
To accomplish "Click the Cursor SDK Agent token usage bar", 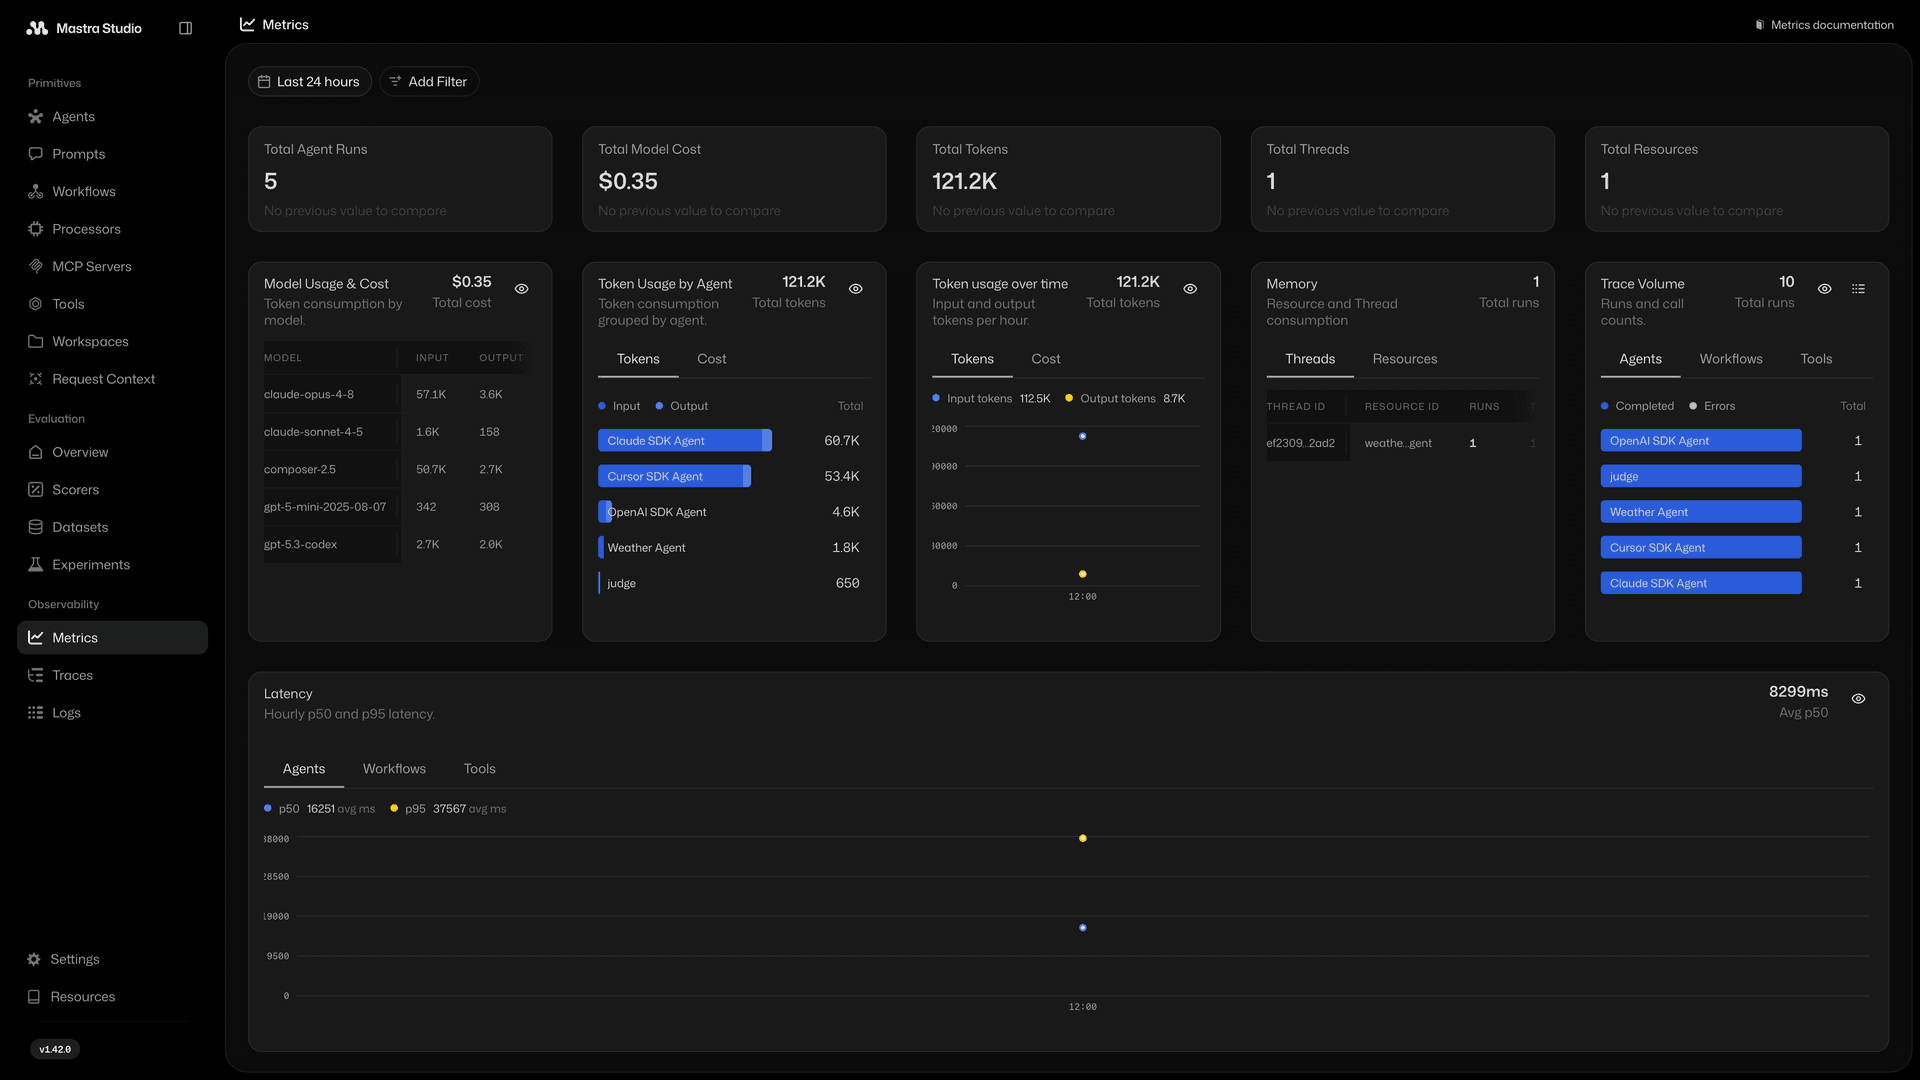I will [674, 477].
